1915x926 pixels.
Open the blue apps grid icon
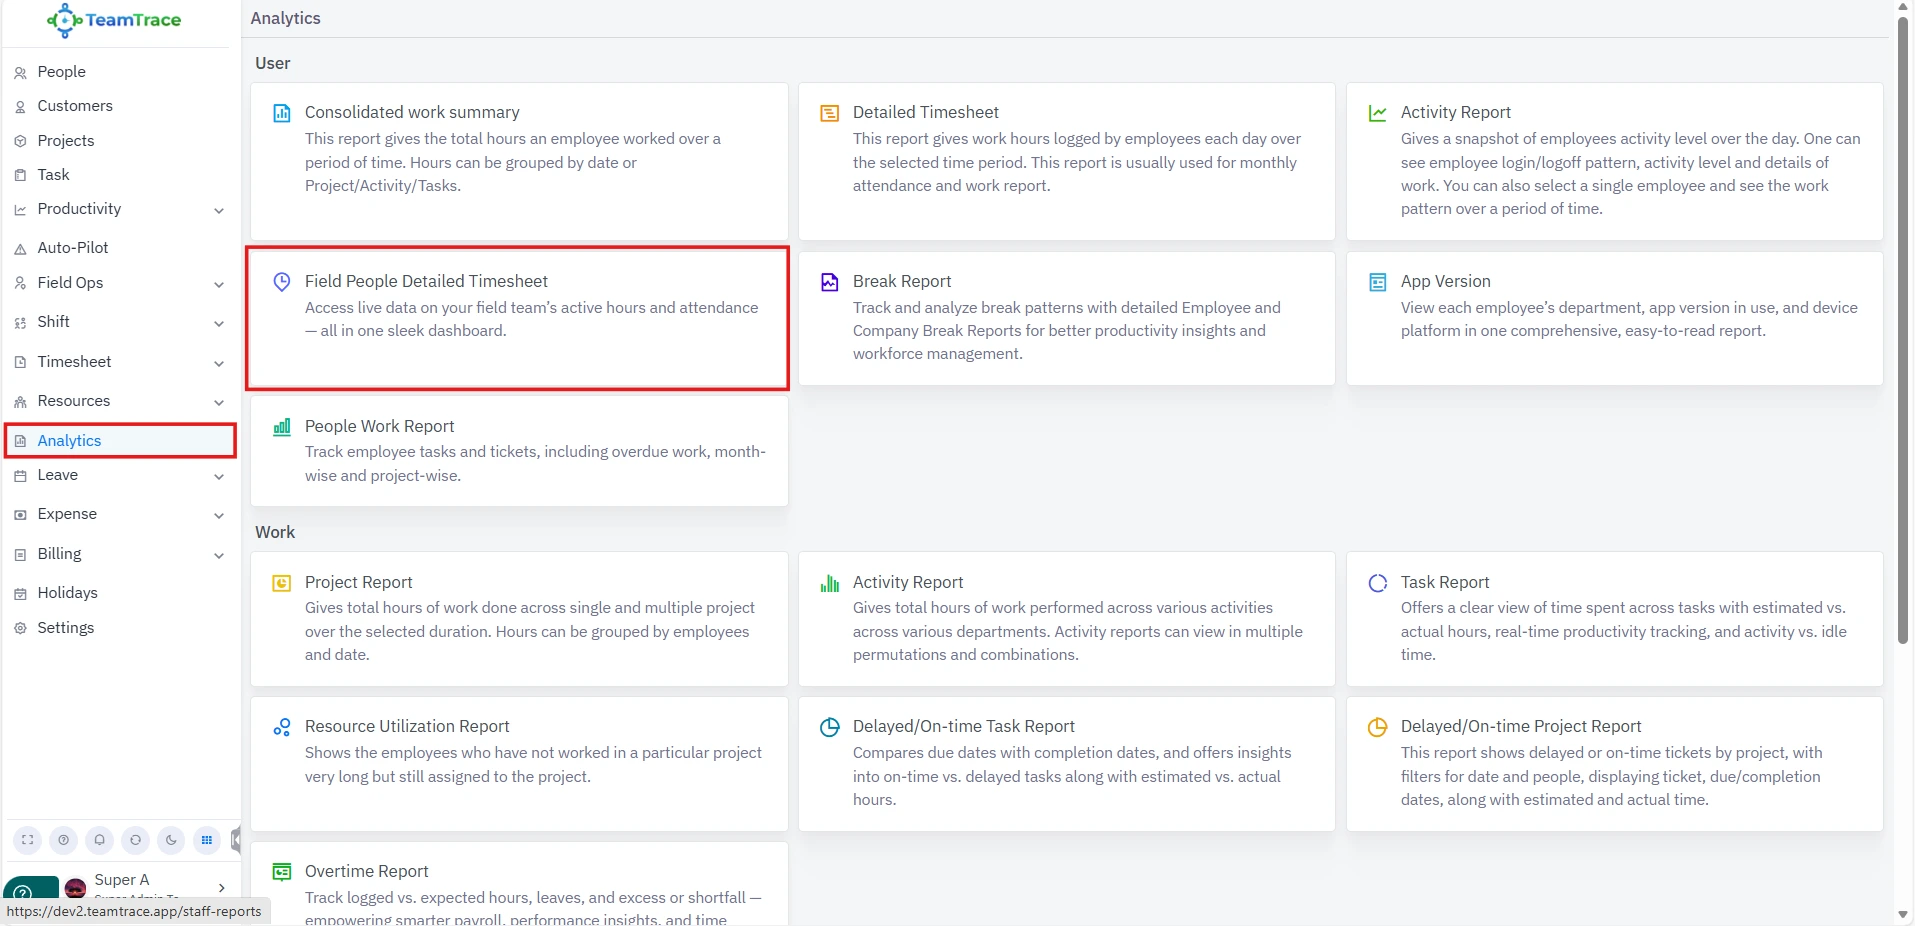[207, 840]
